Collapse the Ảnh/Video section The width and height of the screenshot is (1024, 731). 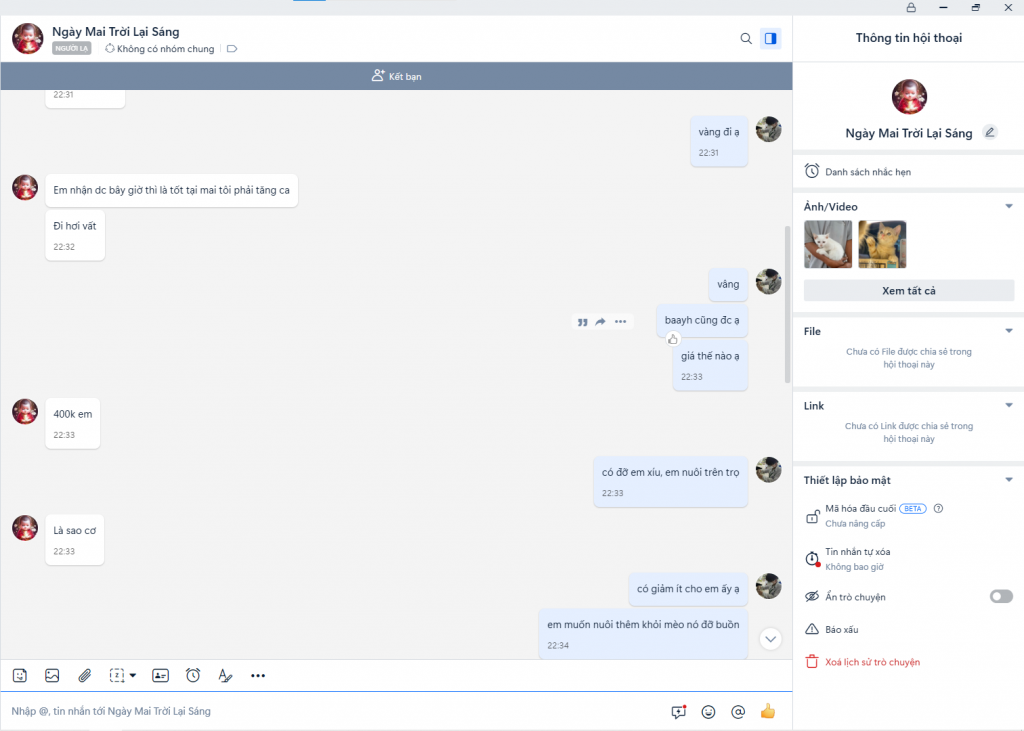tap(1009, 206)
